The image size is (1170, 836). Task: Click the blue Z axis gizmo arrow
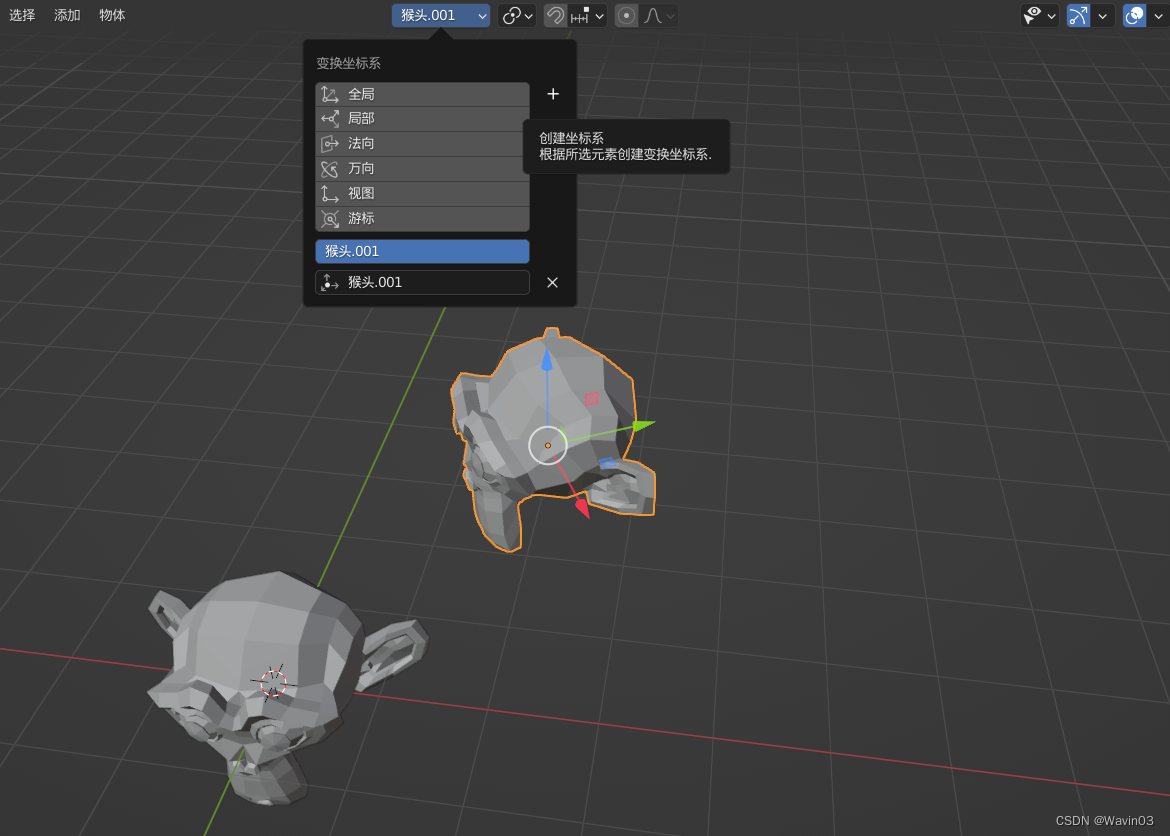[x=547, y=361]
